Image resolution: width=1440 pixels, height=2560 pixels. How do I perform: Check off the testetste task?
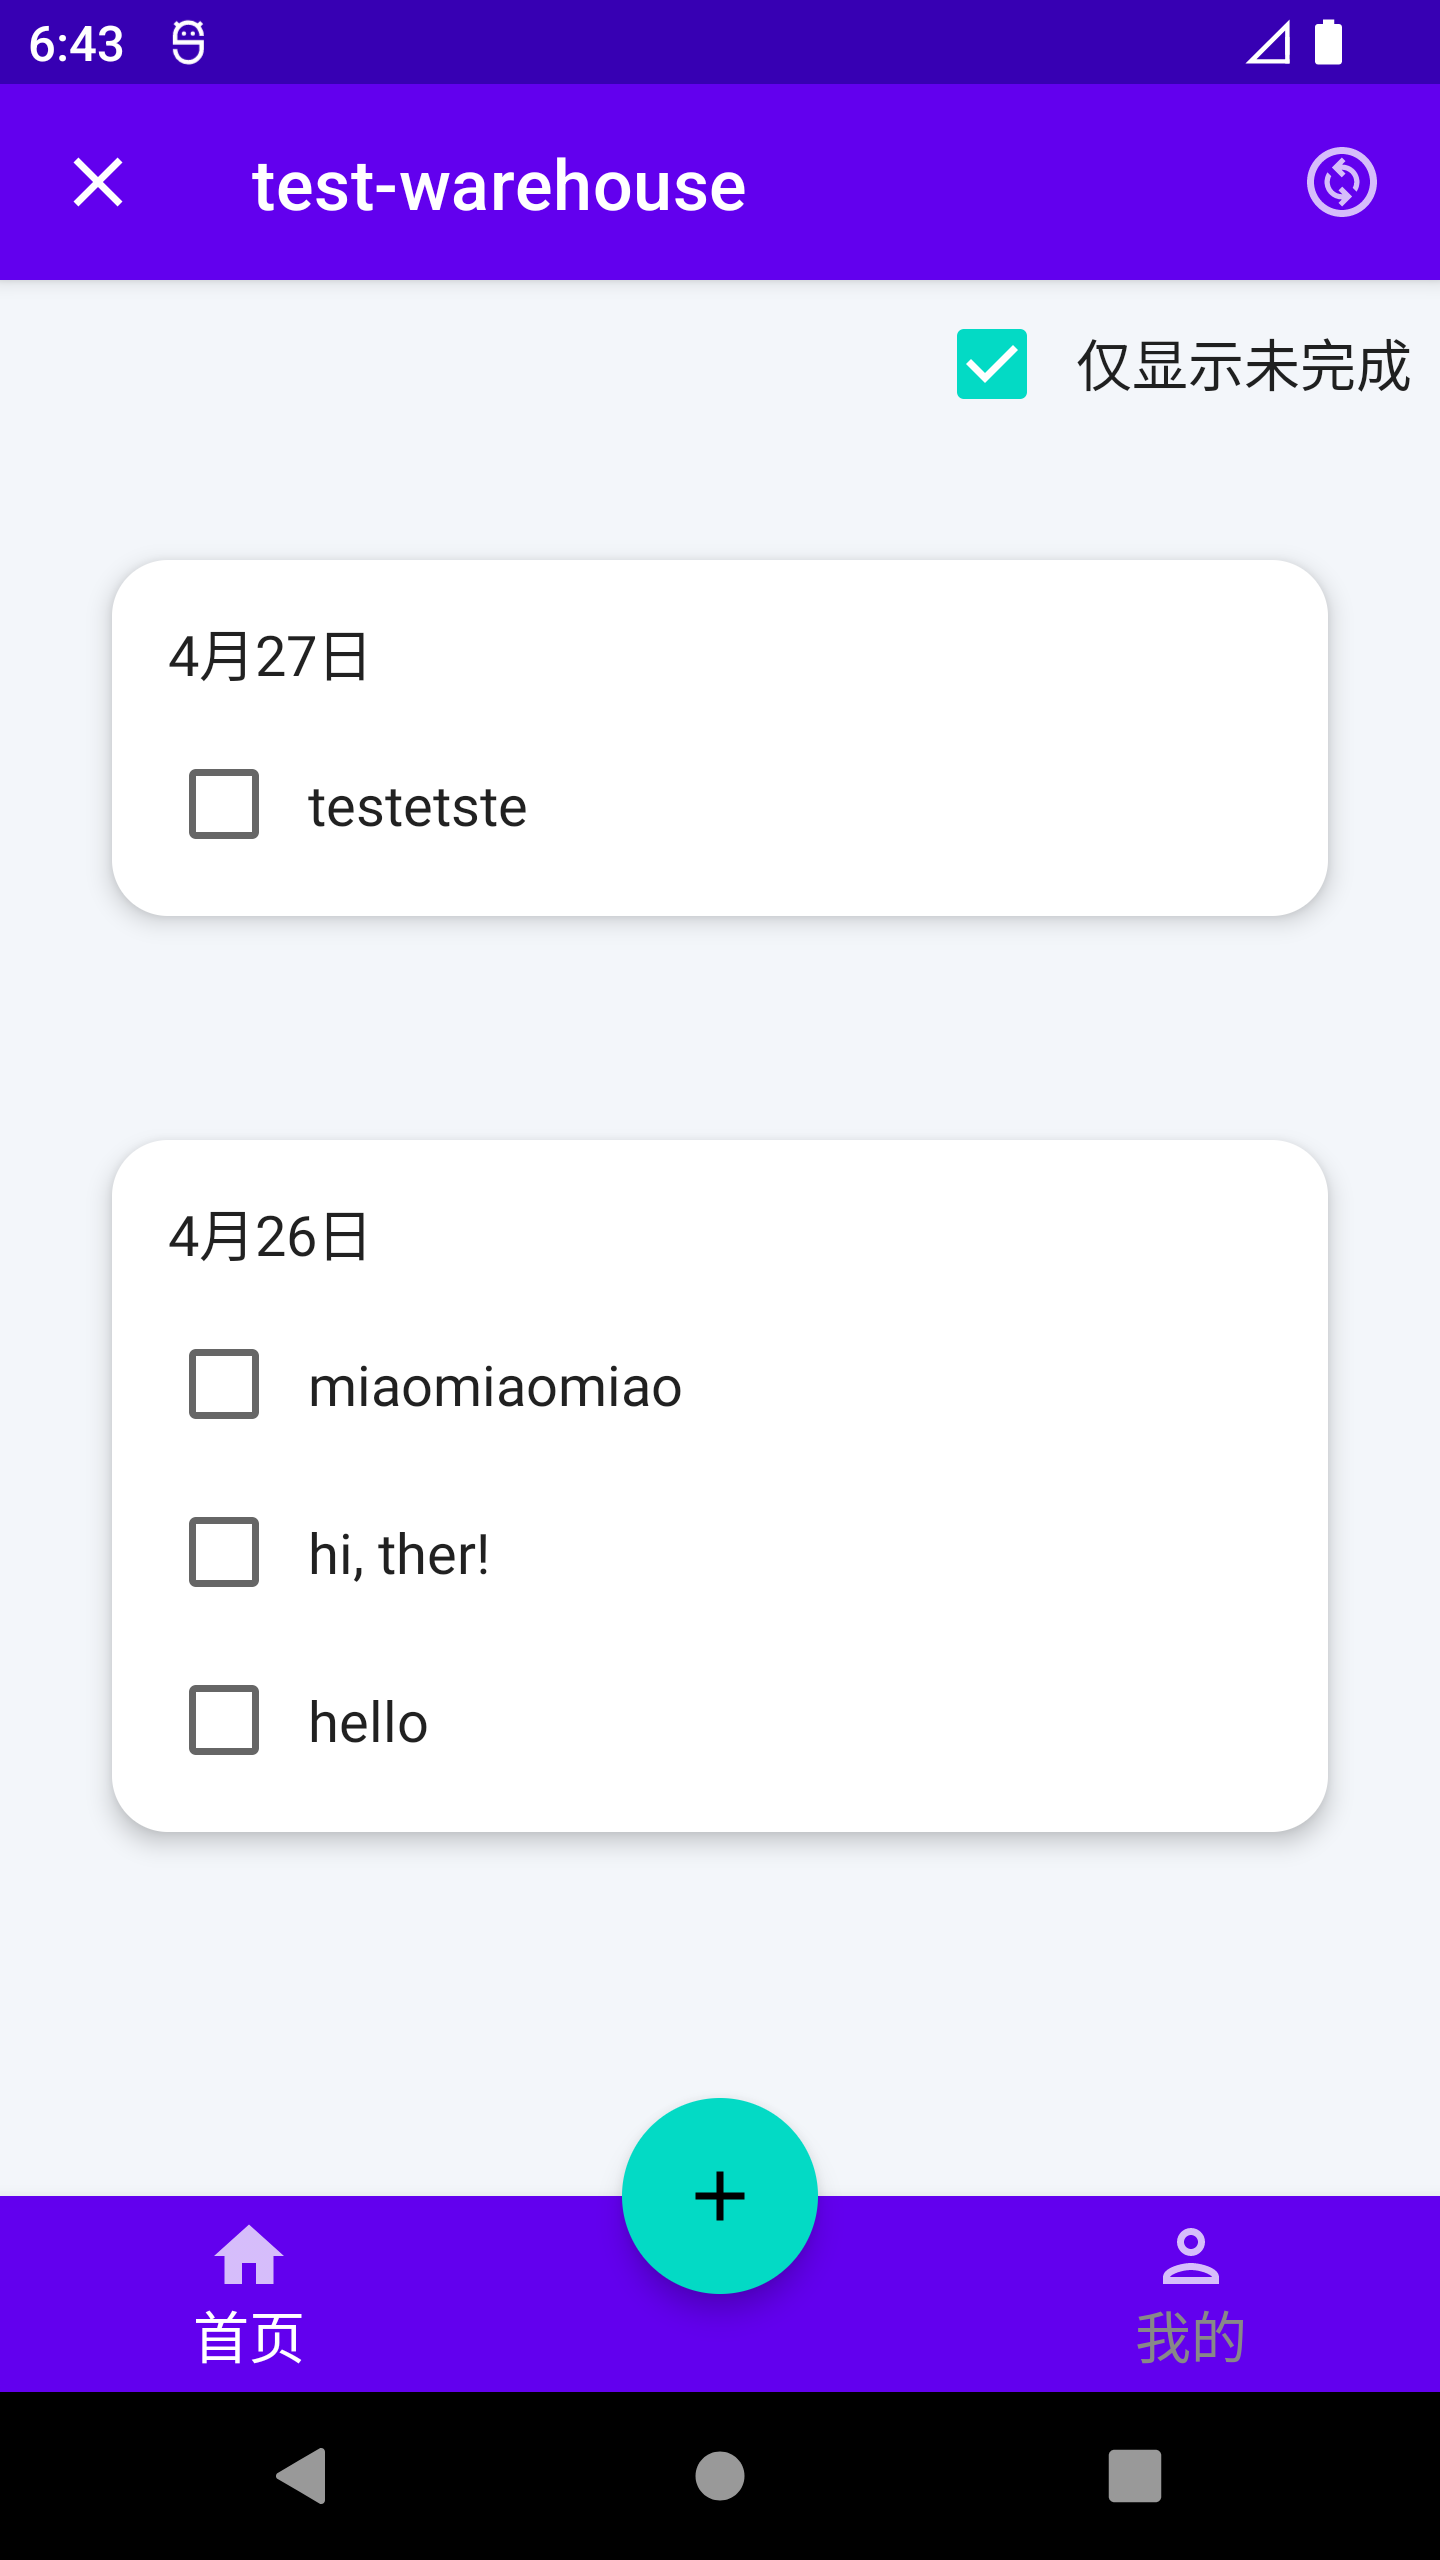coord(224,804)
